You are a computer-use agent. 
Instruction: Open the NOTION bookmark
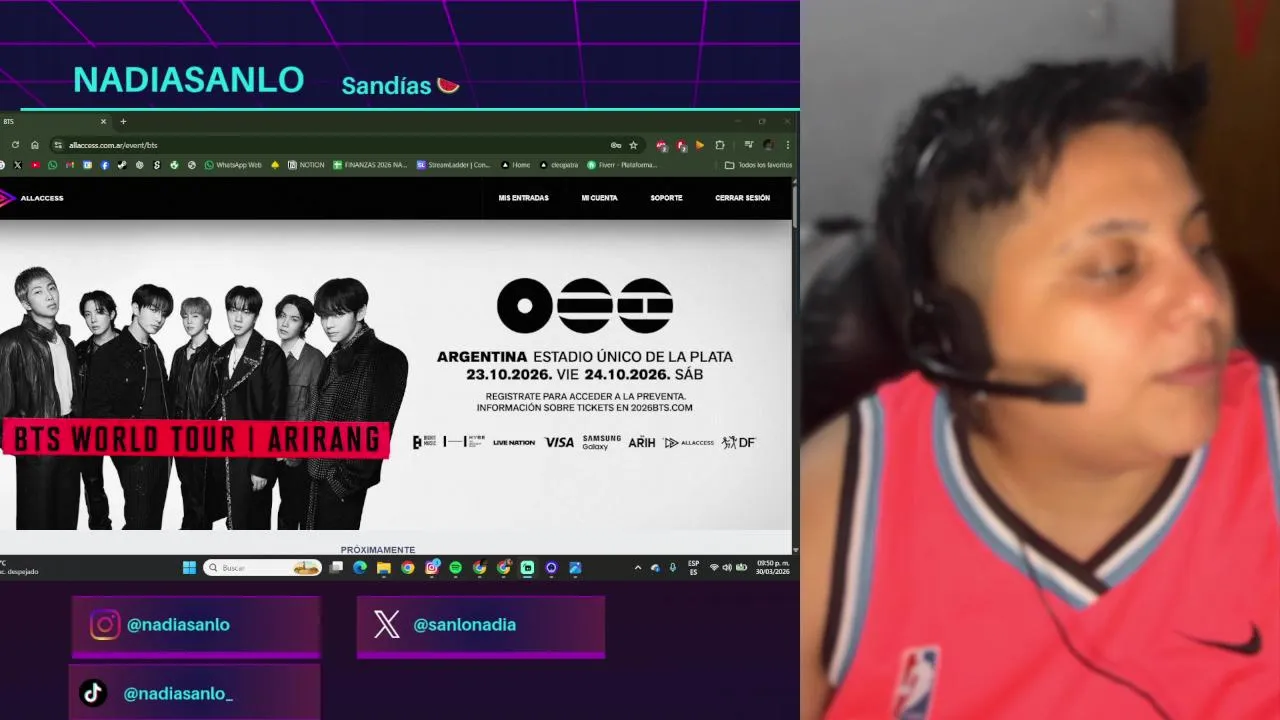tap(306, 165)
